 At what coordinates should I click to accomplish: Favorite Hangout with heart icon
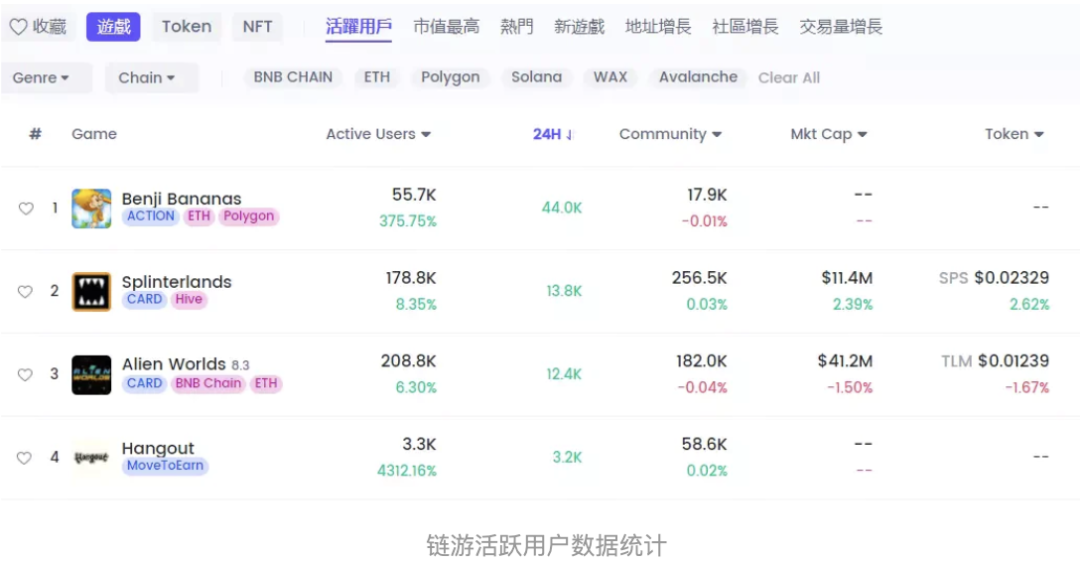click(x=25, y=457)
